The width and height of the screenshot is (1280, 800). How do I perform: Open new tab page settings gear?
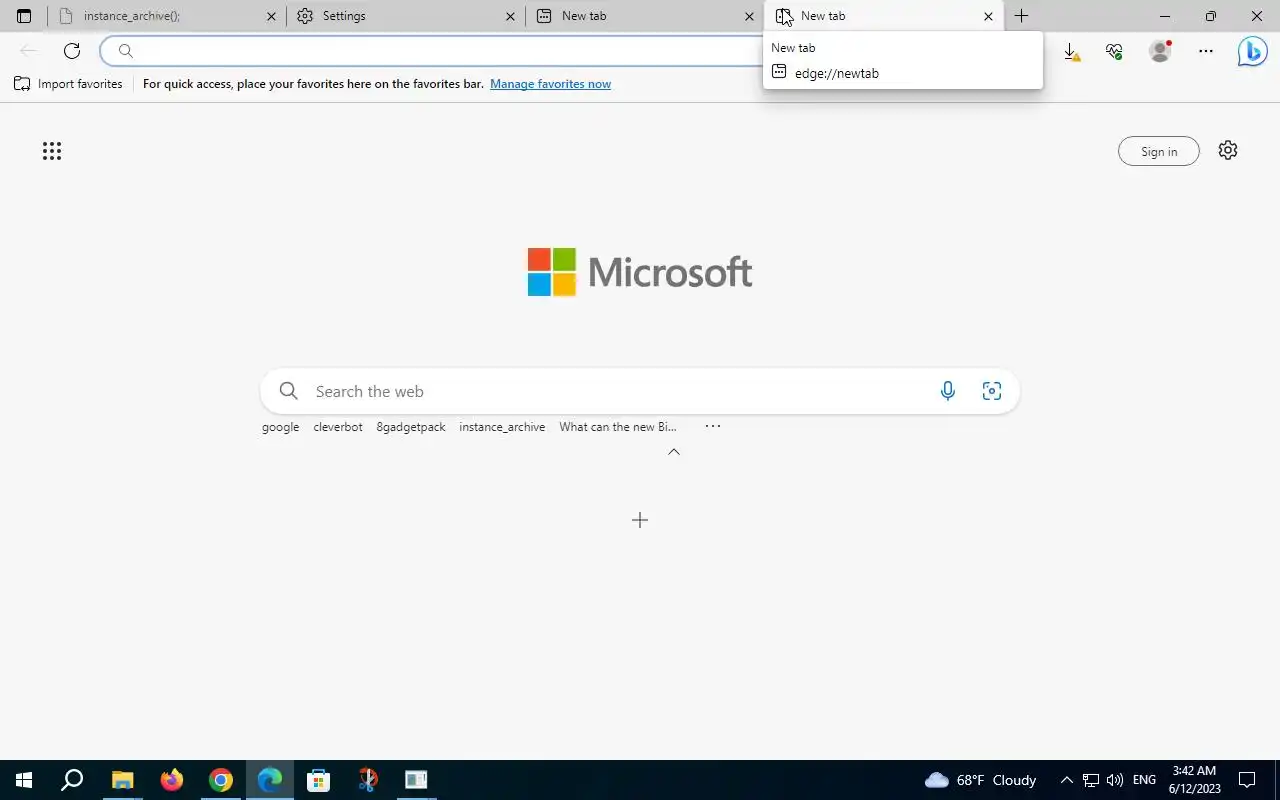coord(1228,150)
